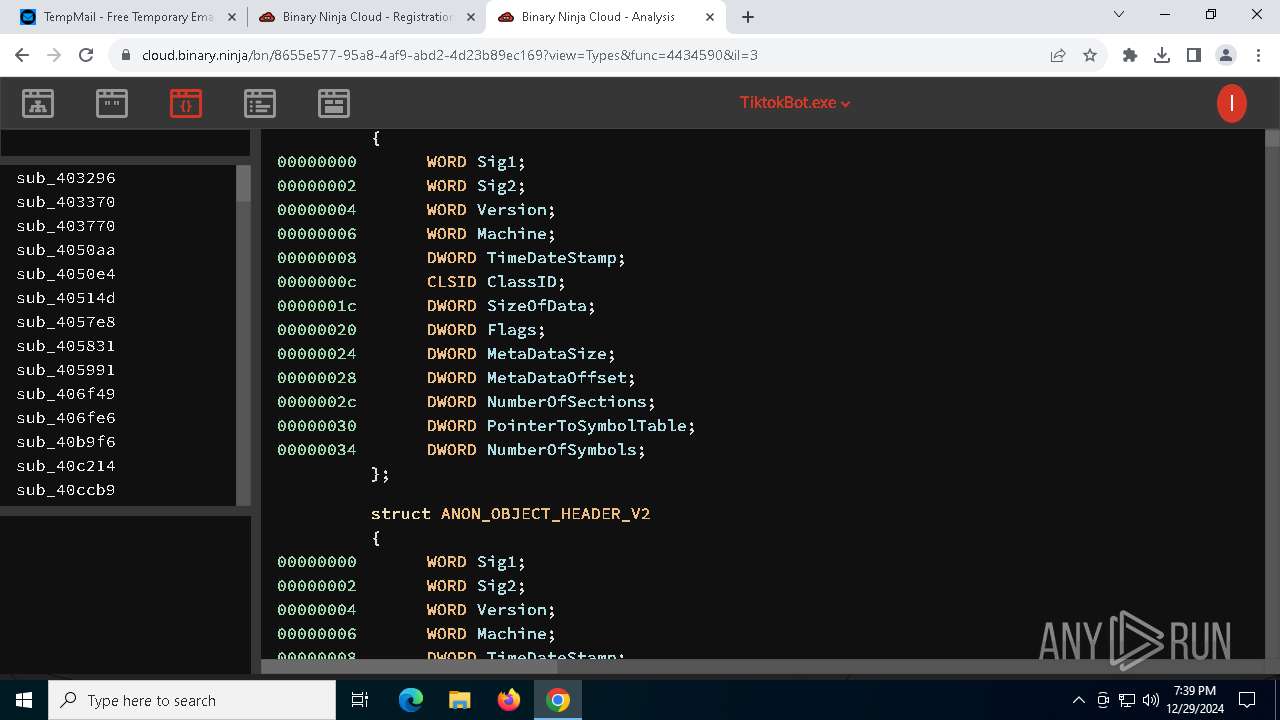Open the user avatar menu
Image resolution: width=1280 pixels, height=720 pixels.
1231,103
